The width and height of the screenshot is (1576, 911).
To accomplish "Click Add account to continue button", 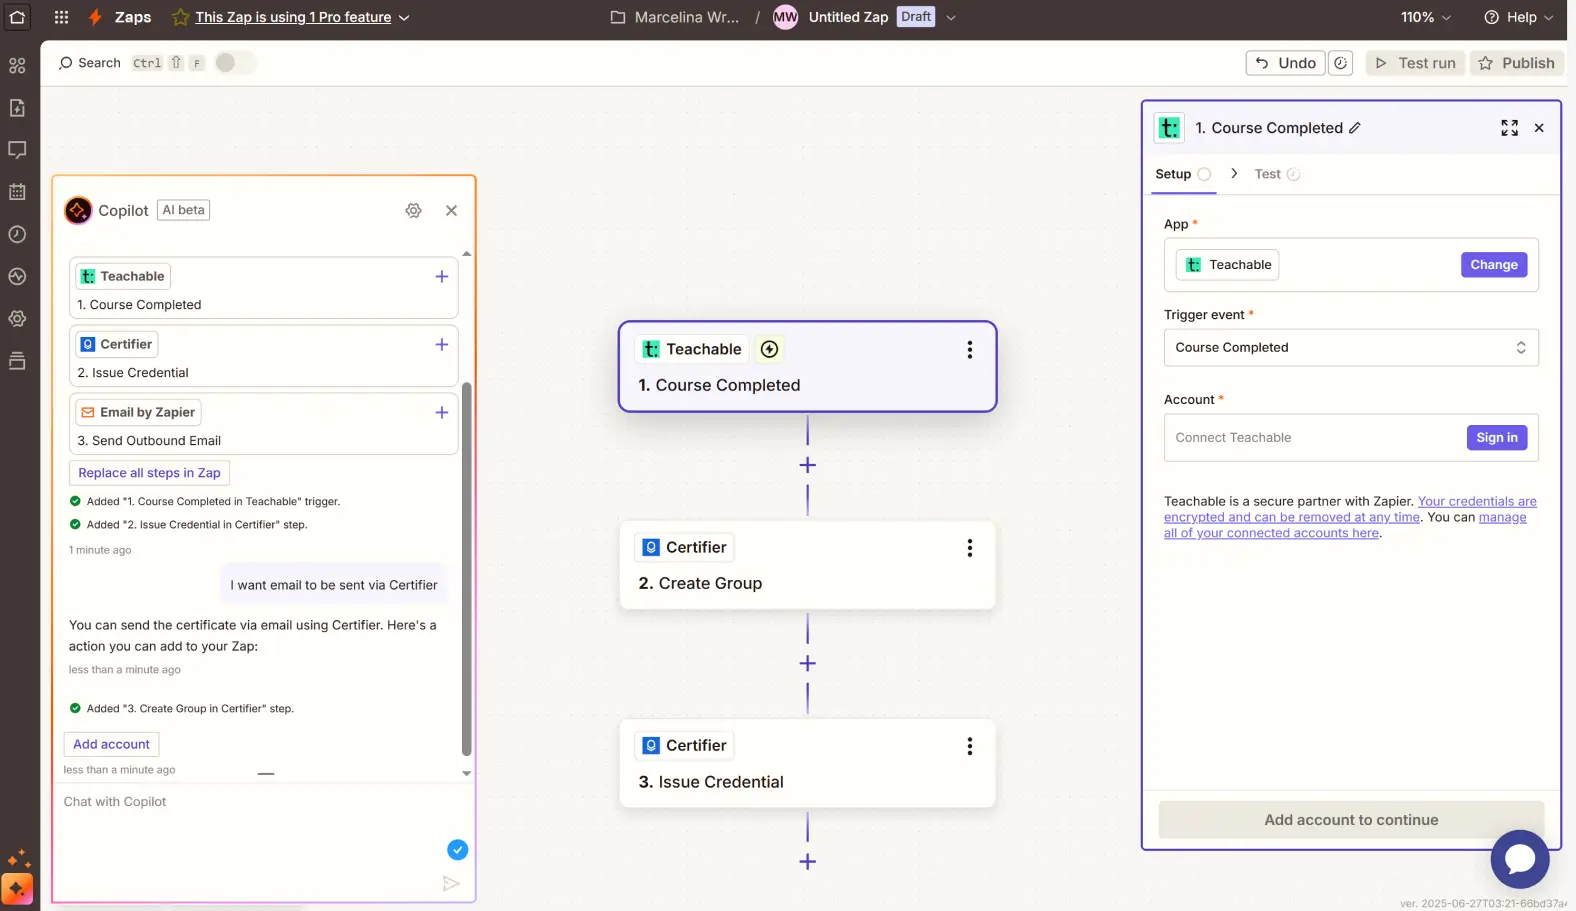I will (x=1351, y=820).
